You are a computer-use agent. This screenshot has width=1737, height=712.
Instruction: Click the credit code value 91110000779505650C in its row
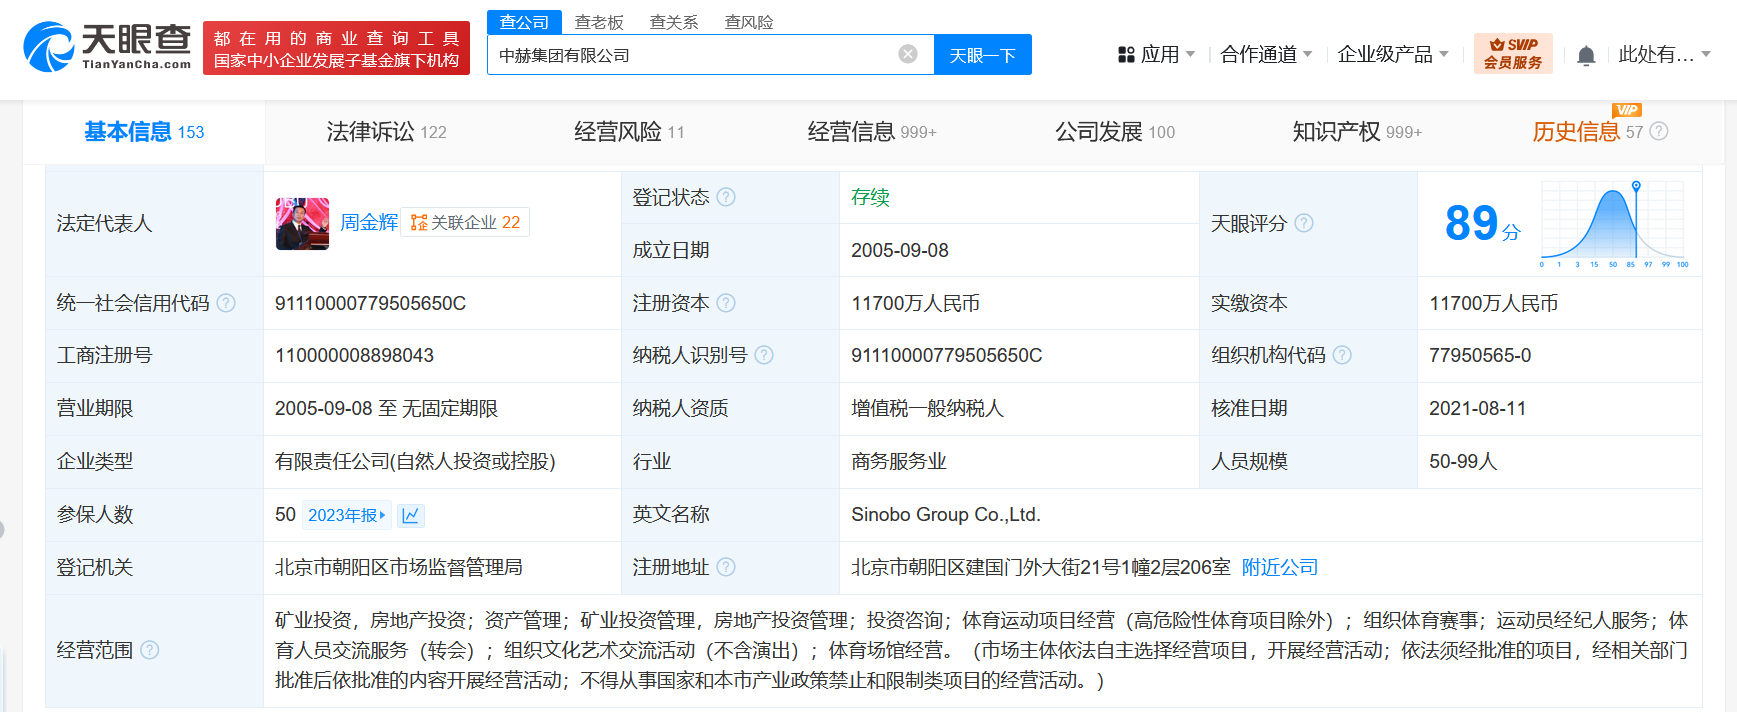pos(370,303)
